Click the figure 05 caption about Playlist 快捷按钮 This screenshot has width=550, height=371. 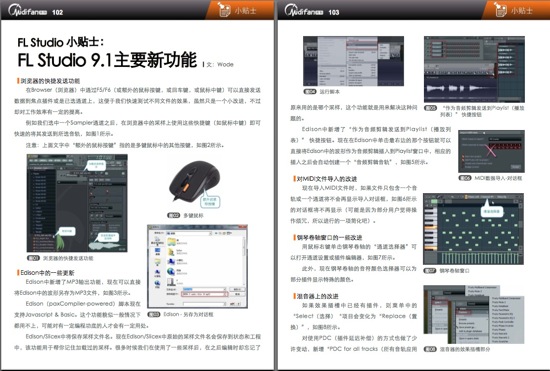[482, 111]
